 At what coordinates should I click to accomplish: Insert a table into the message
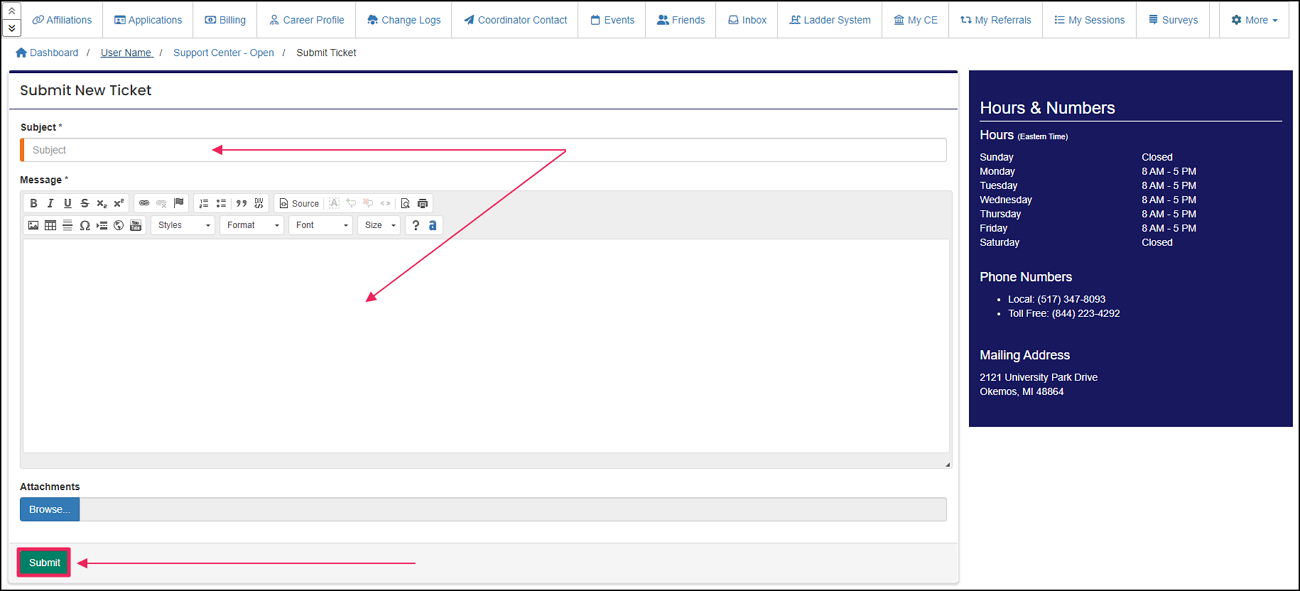click(x=50, y=225)
